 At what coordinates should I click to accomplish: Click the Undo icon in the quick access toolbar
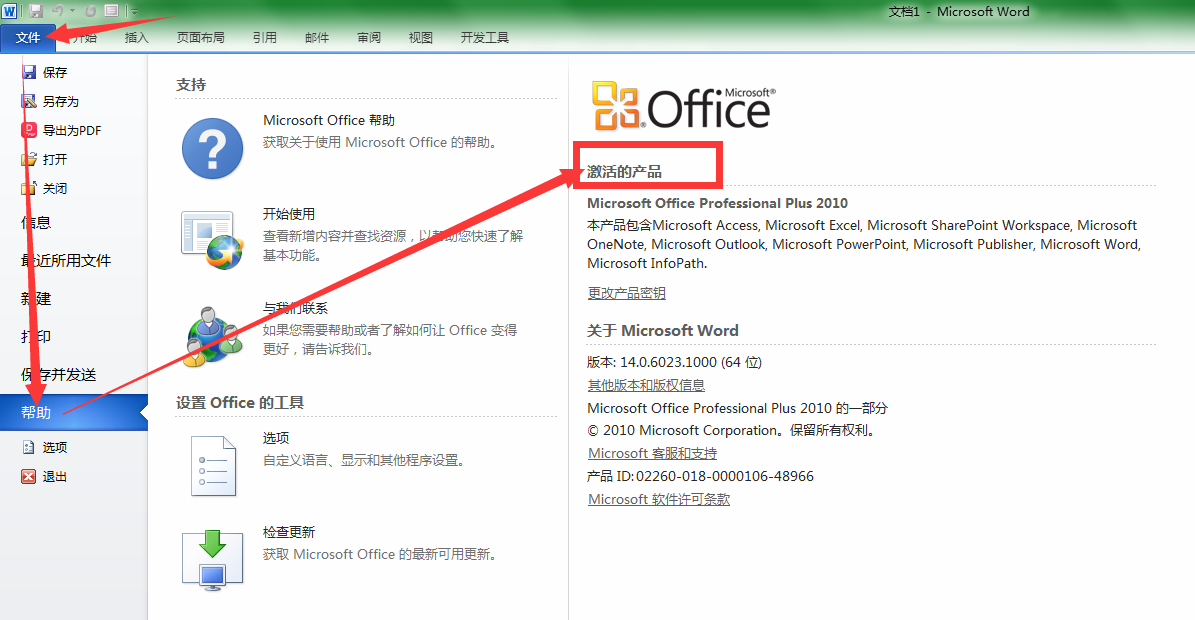pos(57,11)
